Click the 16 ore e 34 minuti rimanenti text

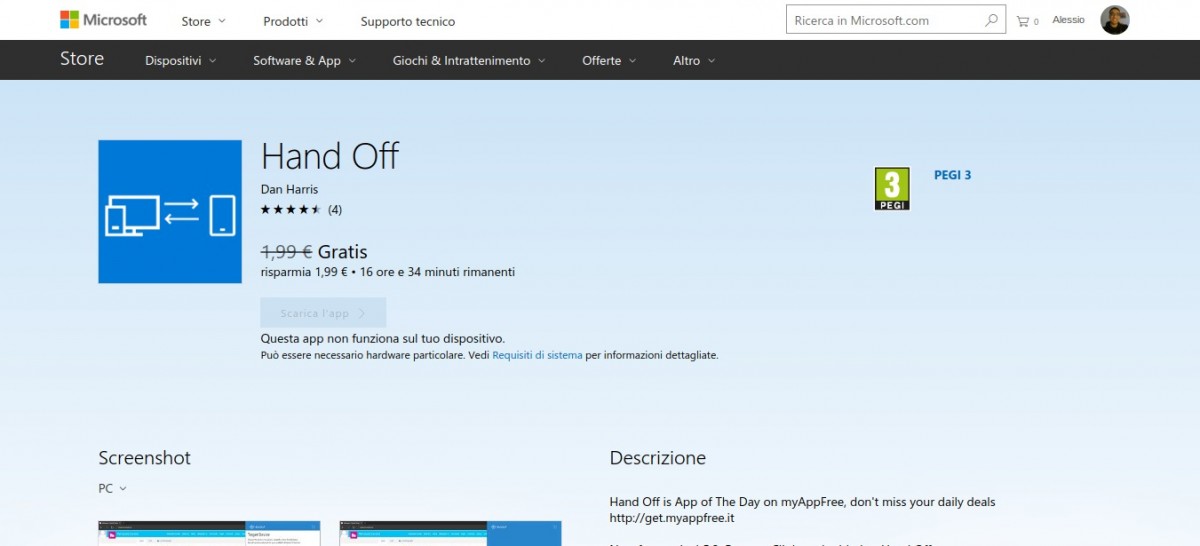(x=437, y=272)
